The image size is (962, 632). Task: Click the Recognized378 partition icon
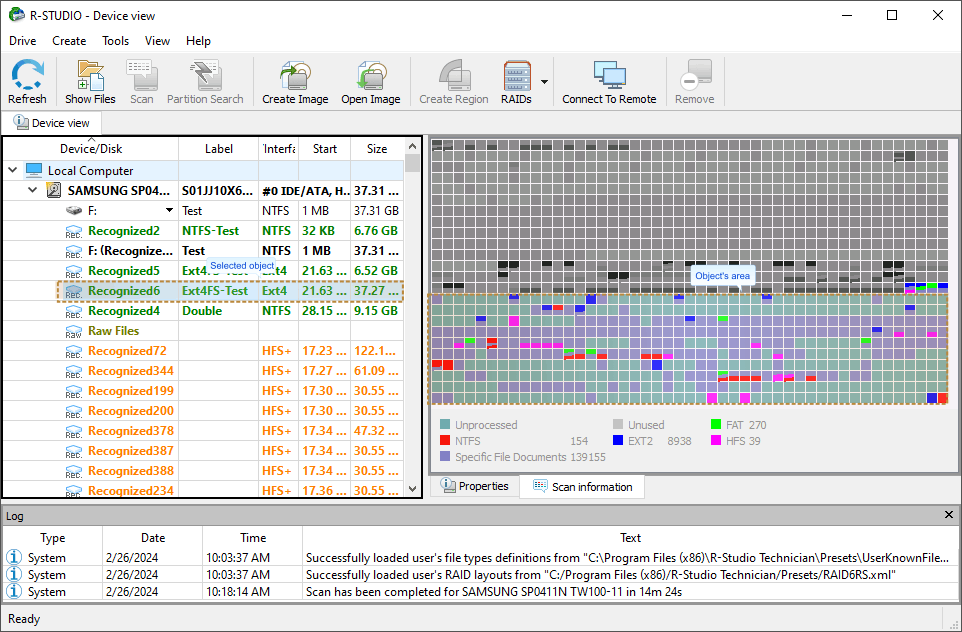pos(74,431)
